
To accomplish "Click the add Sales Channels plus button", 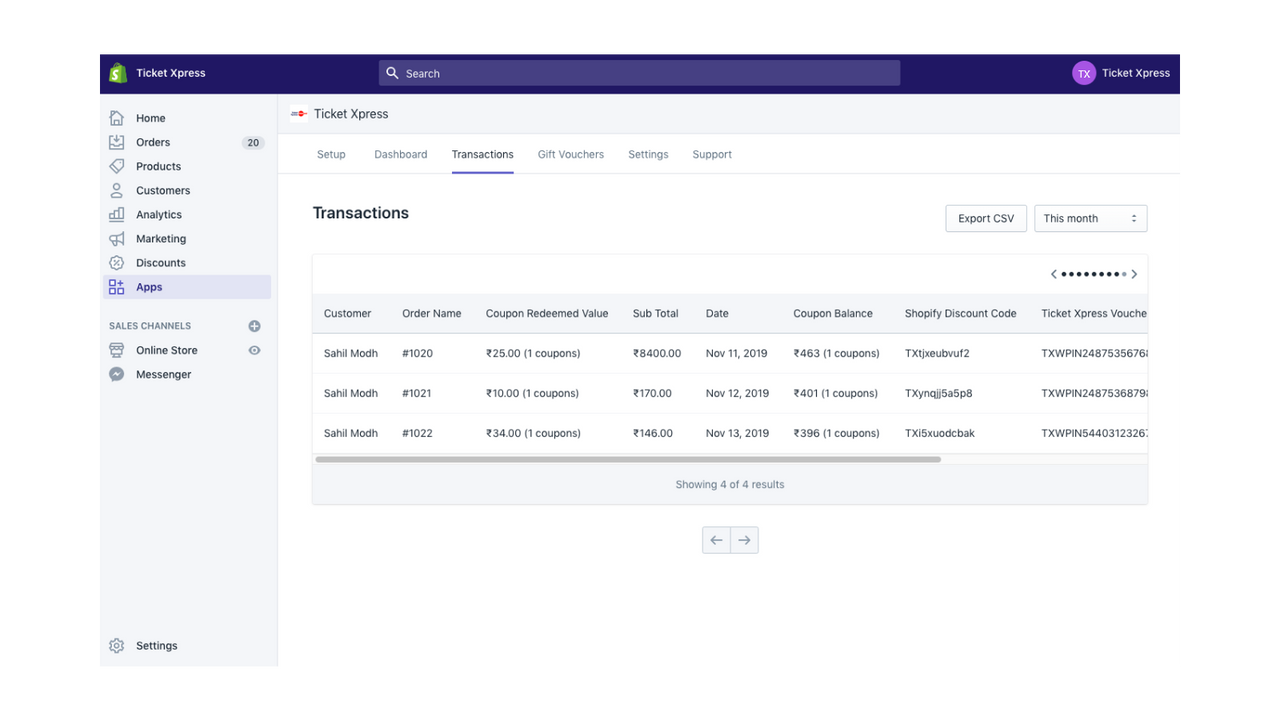I will coord(254,325).
